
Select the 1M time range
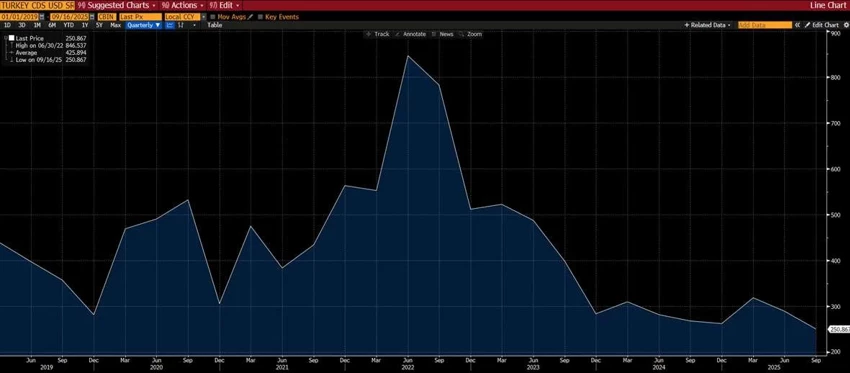point(37,25)
